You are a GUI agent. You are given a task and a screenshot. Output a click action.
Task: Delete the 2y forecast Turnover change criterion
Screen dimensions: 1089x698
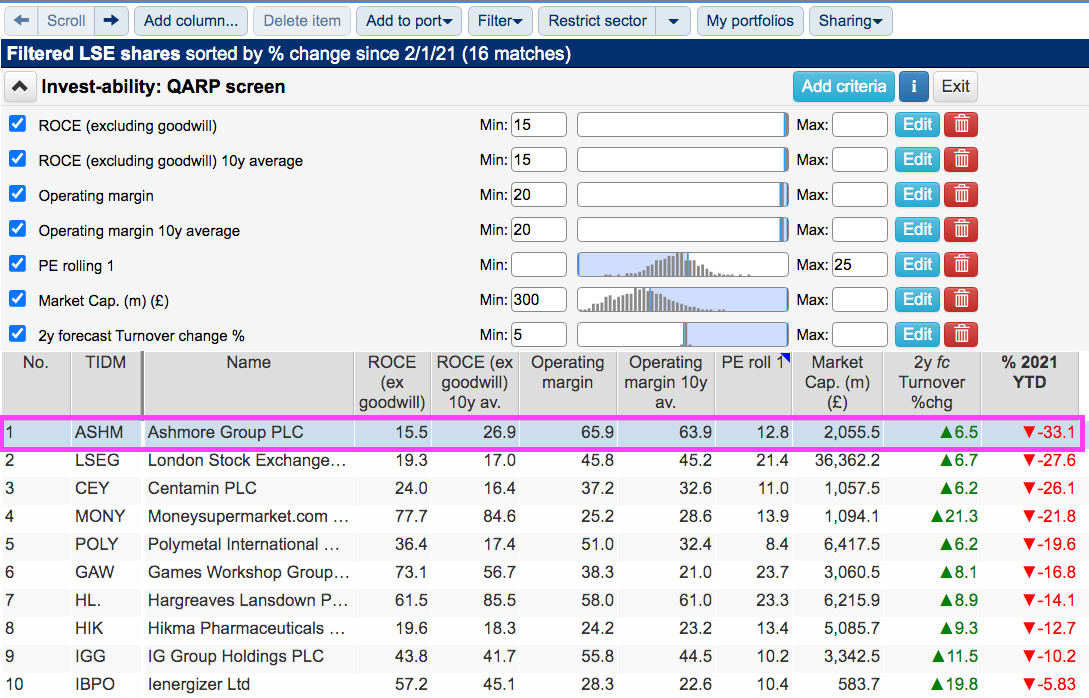pyautogui.click(x=961, y=335)
